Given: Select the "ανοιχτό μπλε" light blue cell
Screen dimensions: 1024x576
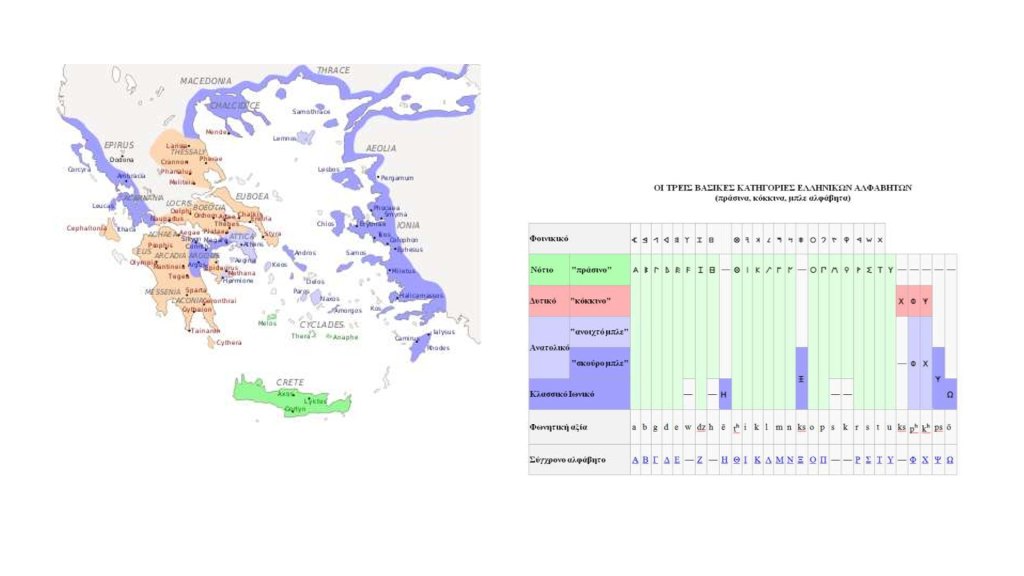Looking at the screenshot, I should tap(599, 332).
